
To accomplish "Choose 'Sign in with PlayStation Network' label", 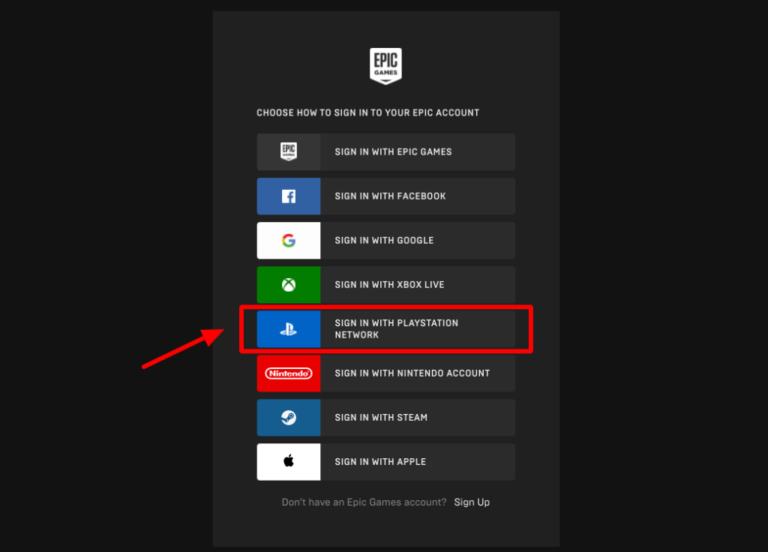I will click(x=397, y=329).
